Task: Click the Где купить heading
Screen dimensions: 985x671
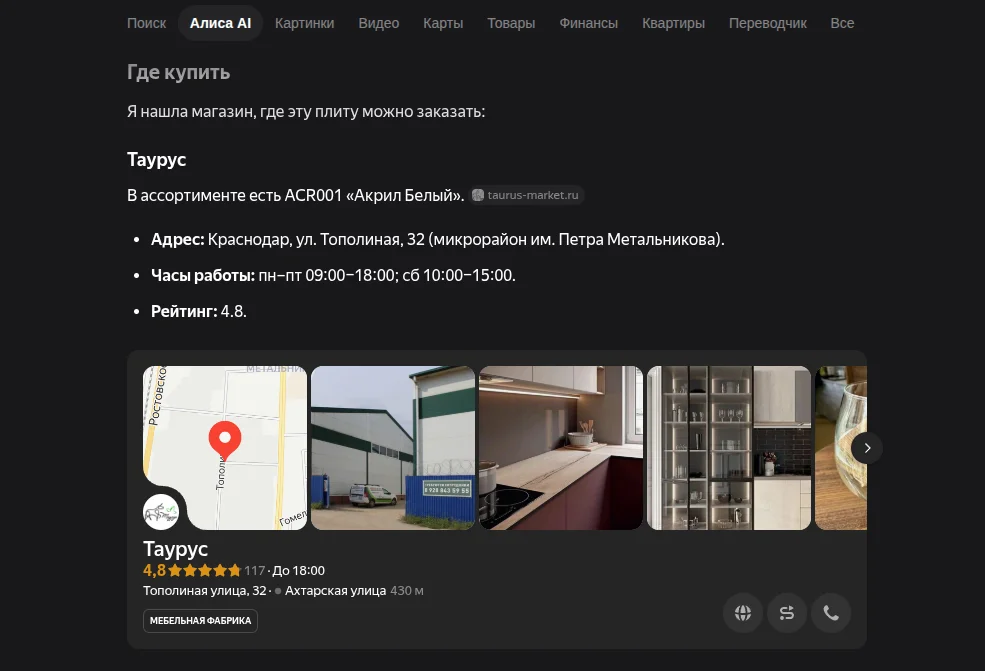Action: (x=178, y=72)
